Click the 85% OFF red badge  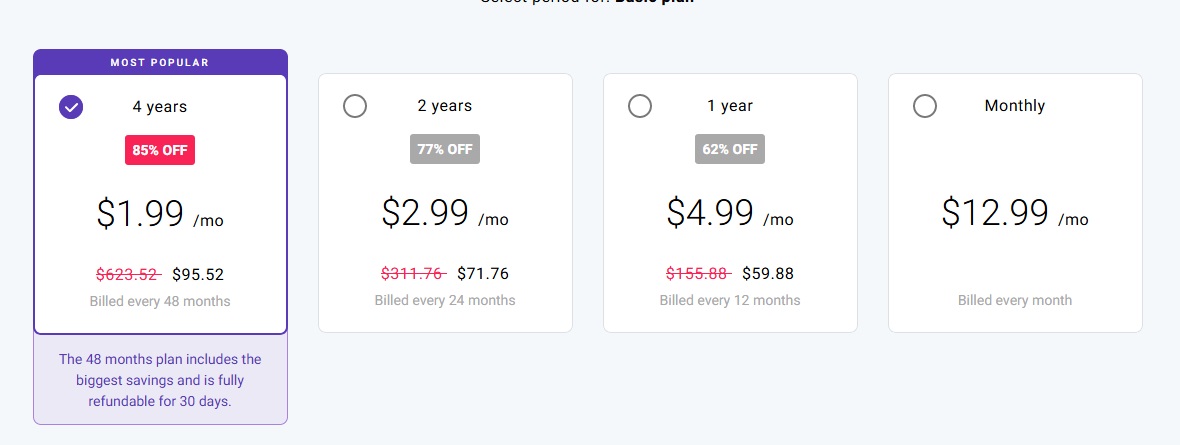click(160, 150)
